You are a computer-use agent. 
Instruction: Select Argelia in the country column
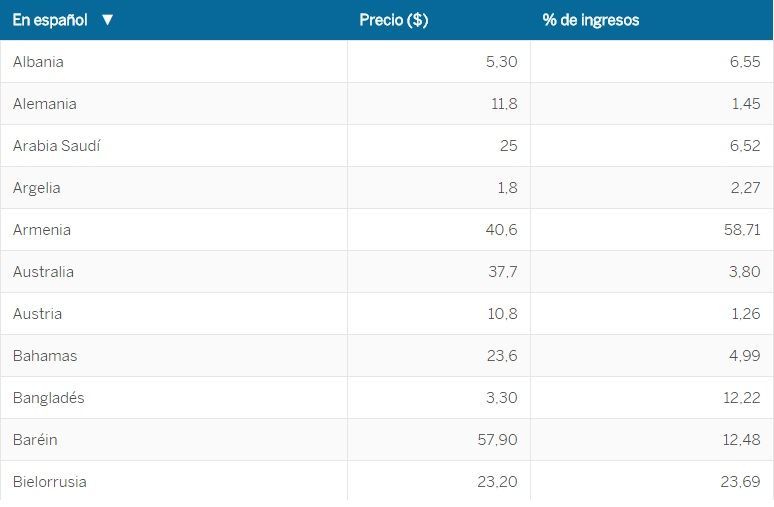pyautogui.click(x=36, y=188)
